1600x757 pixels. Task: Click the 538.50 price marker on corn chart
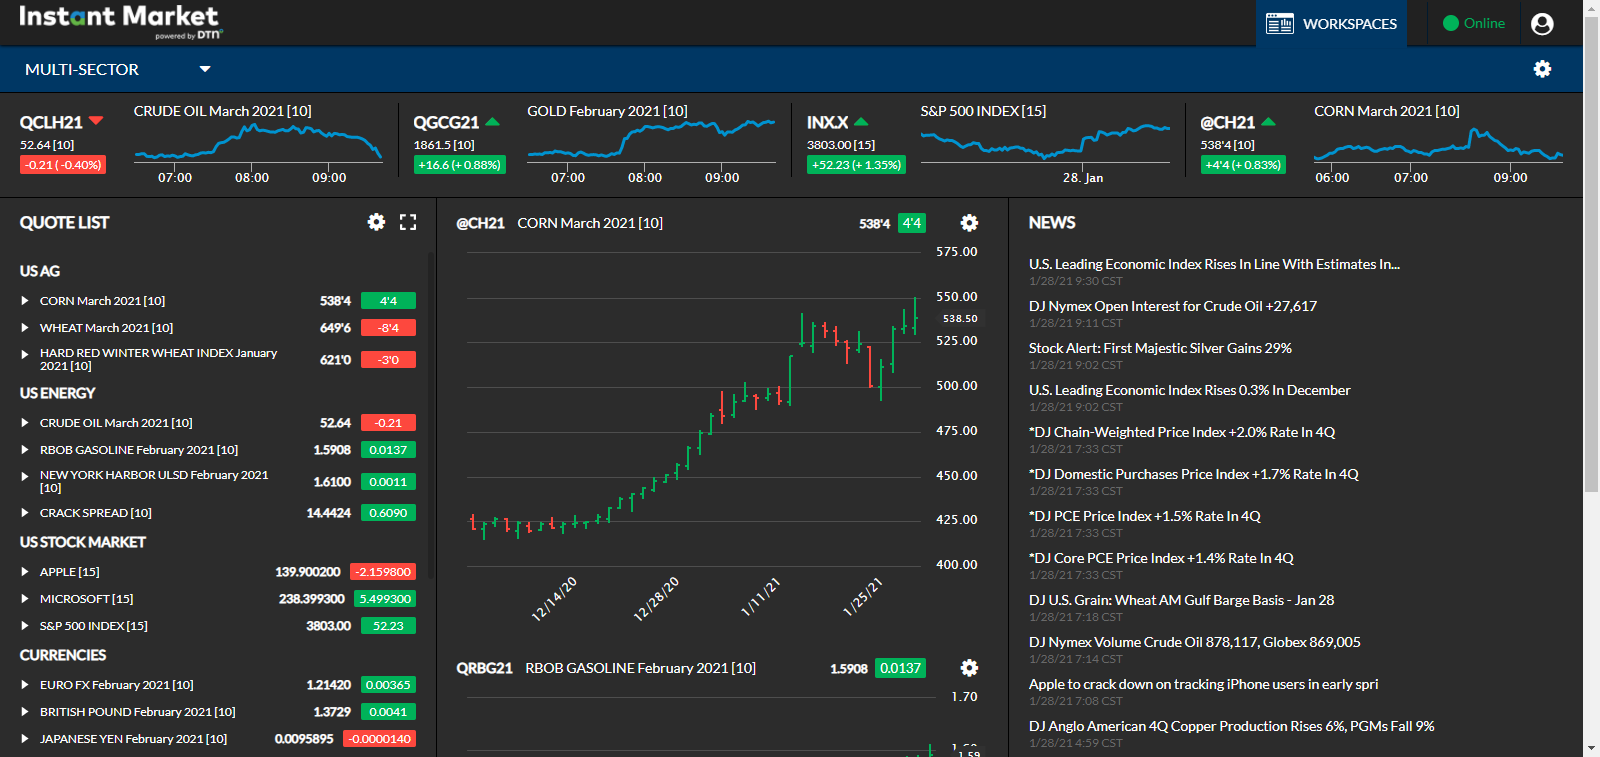(x=960, y=318)
